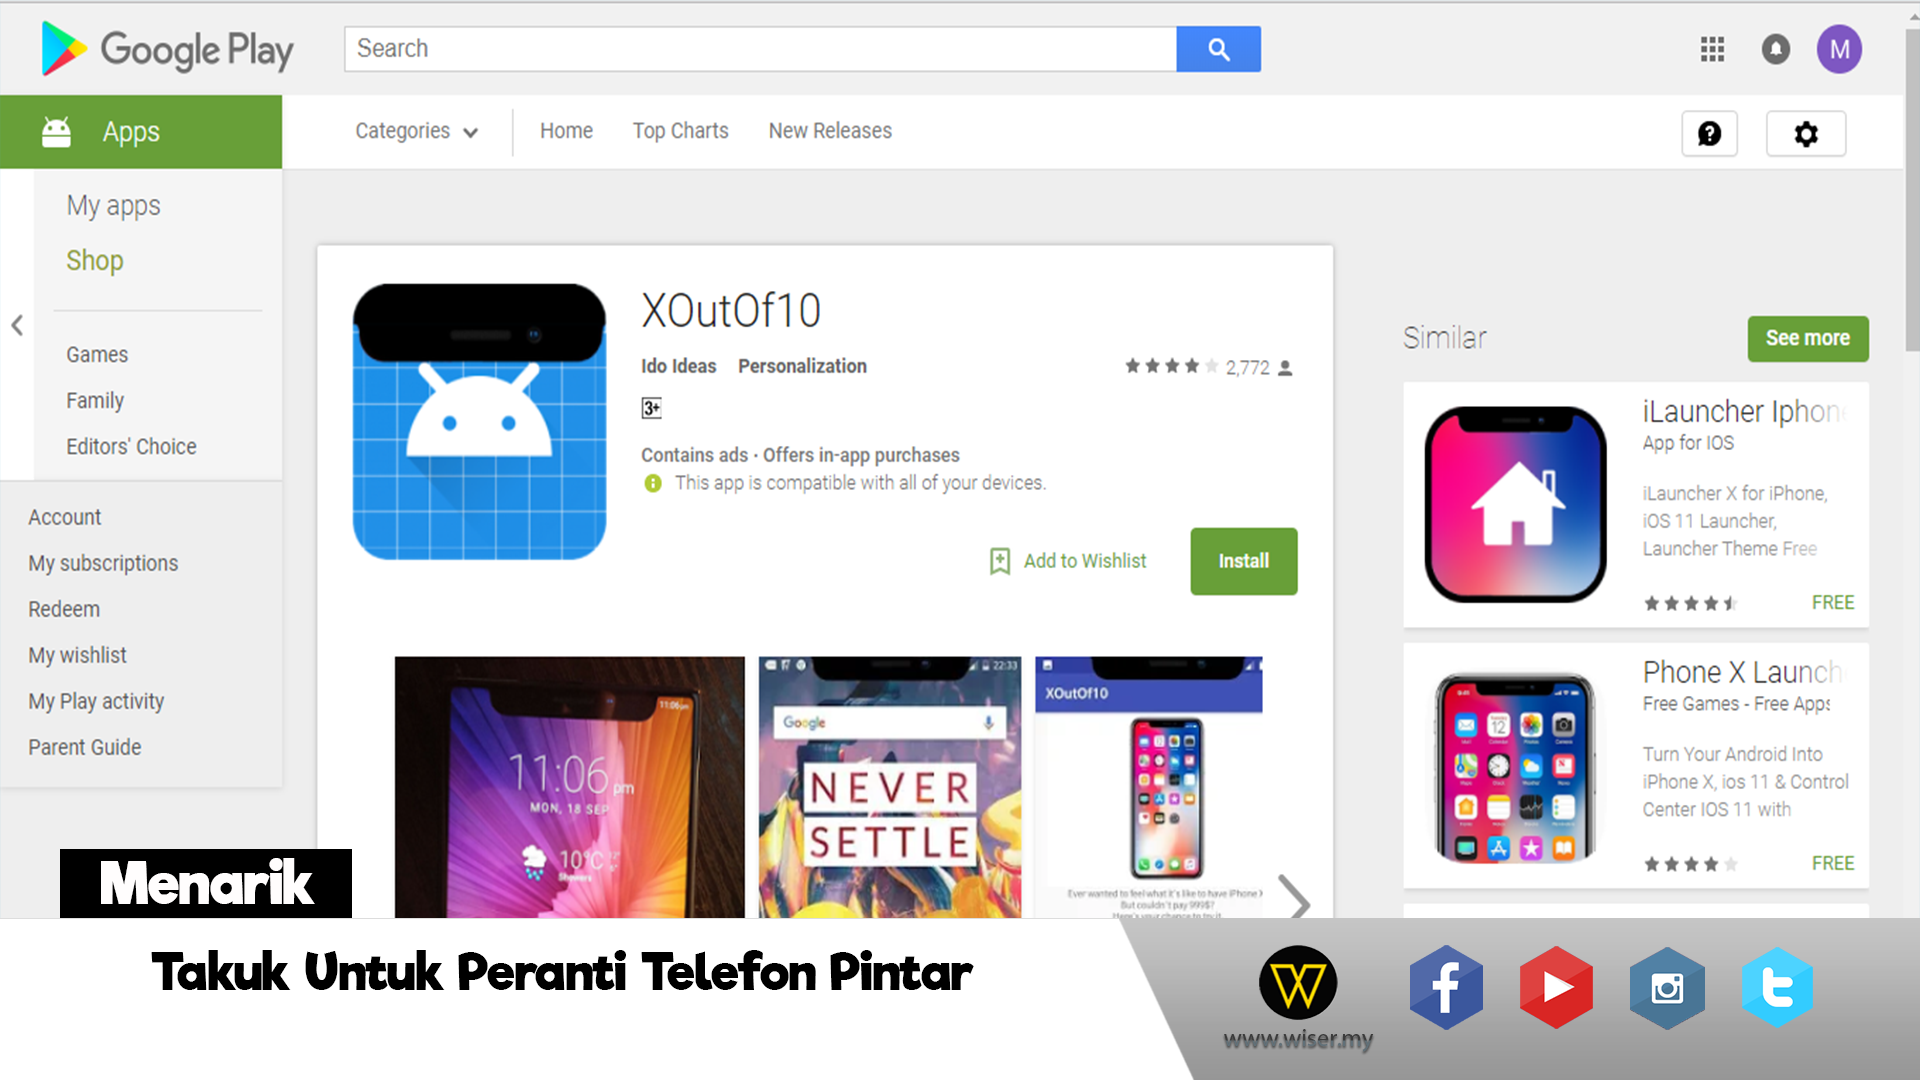Click inside the Search input field

click(760, 49)
